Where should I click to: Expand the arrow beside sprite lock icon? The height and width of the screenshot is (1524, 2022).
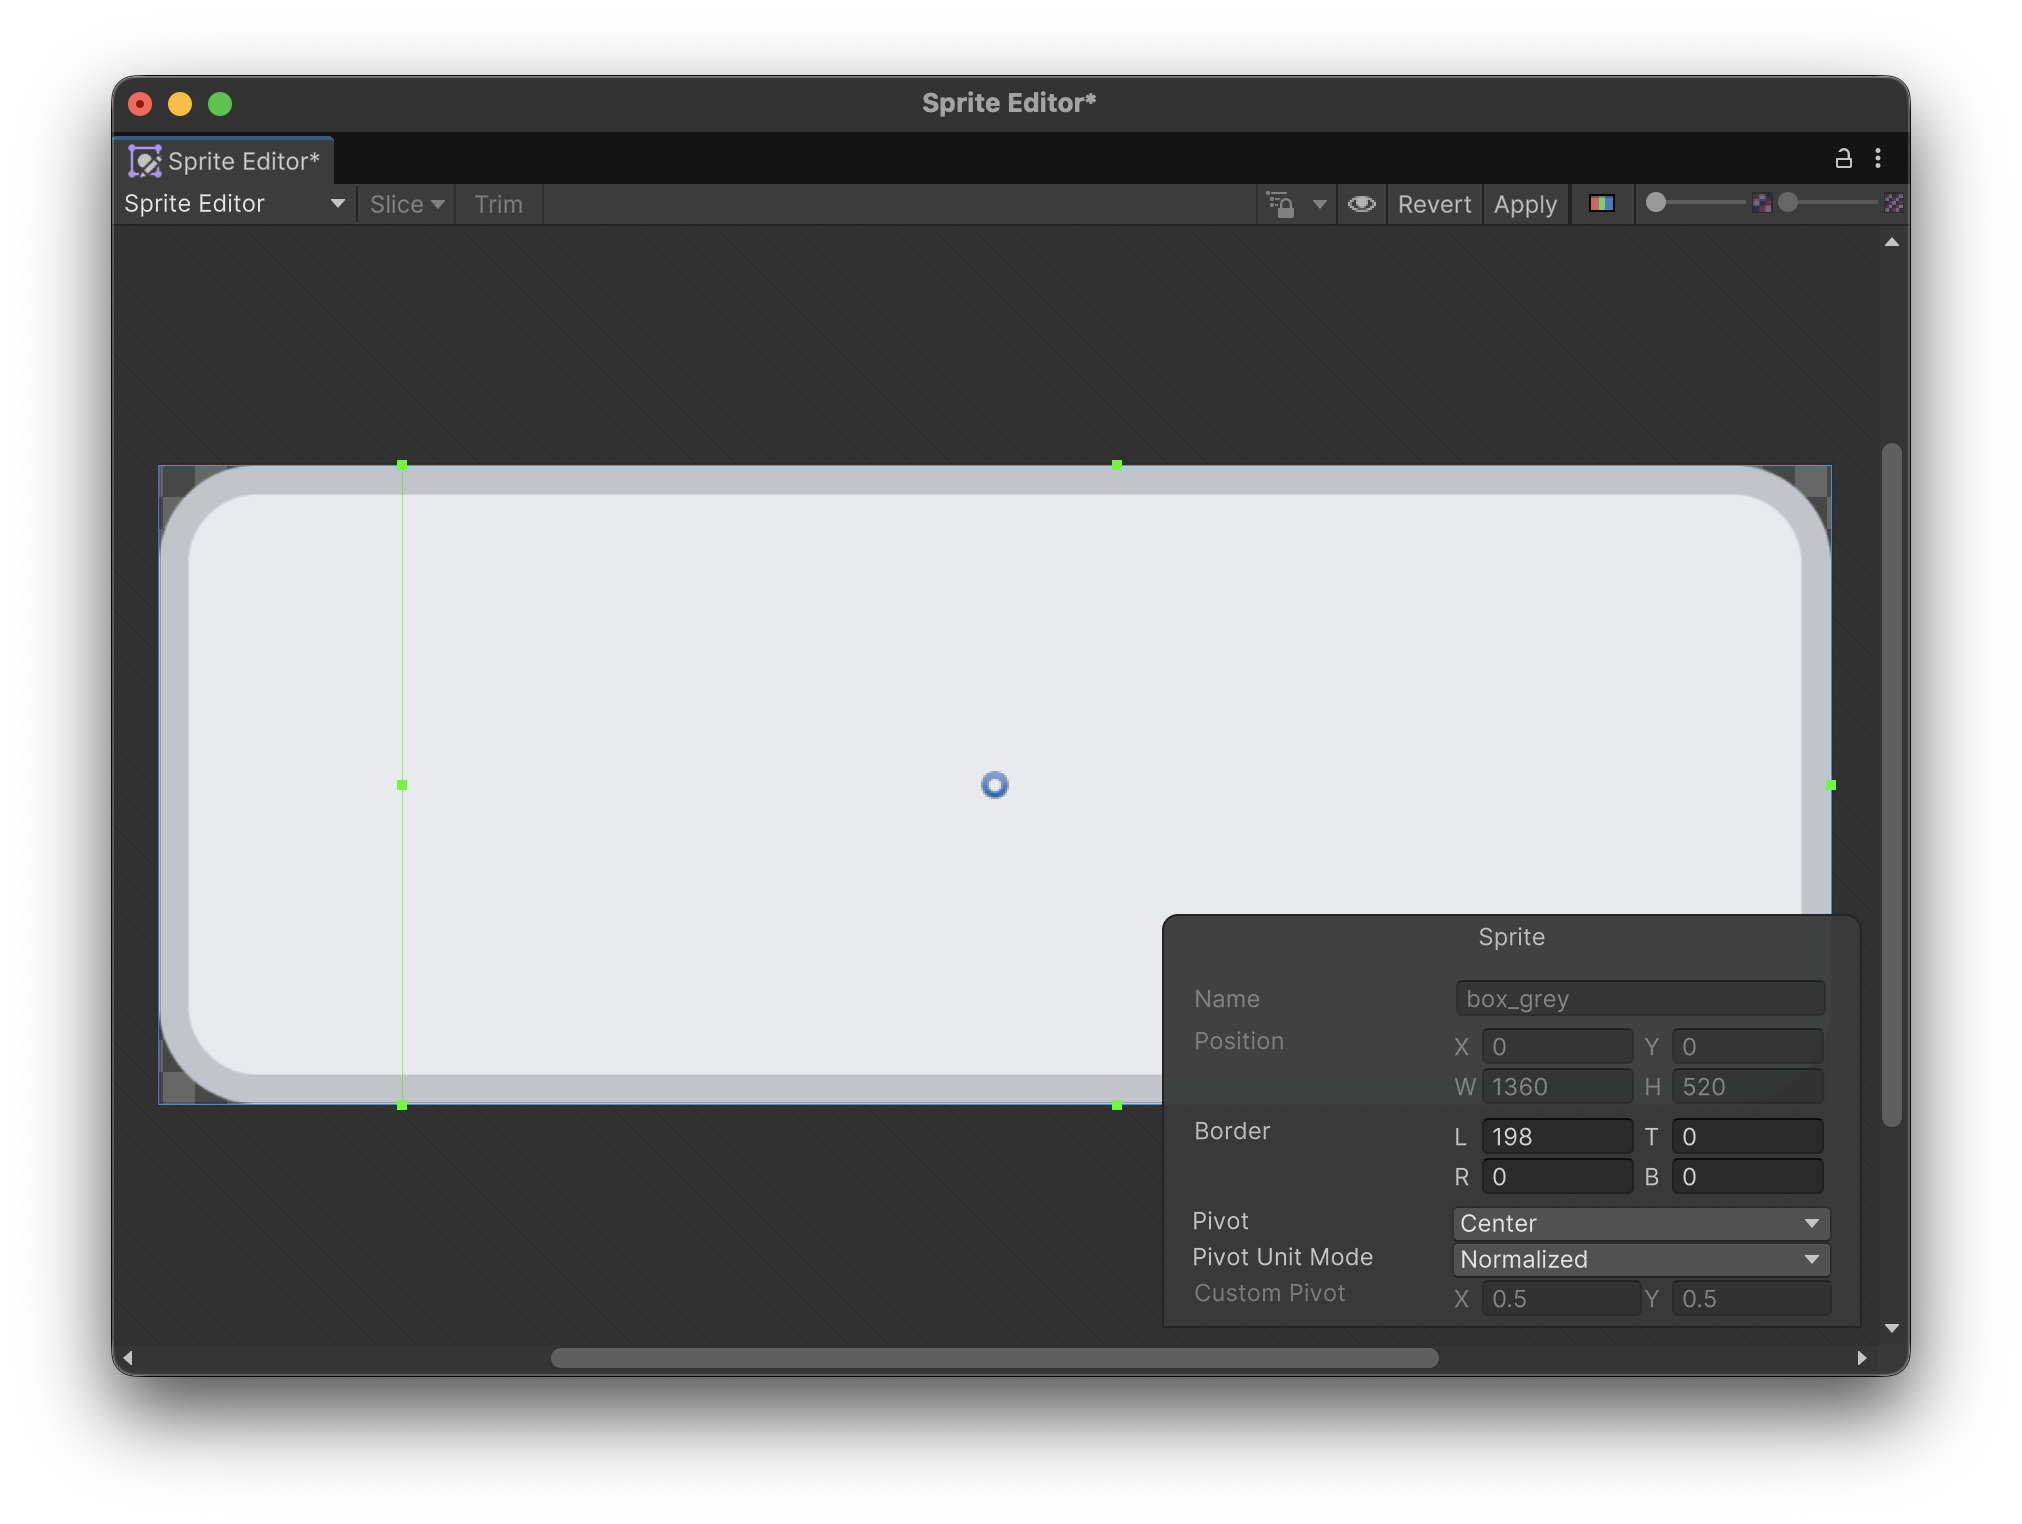1320,204
